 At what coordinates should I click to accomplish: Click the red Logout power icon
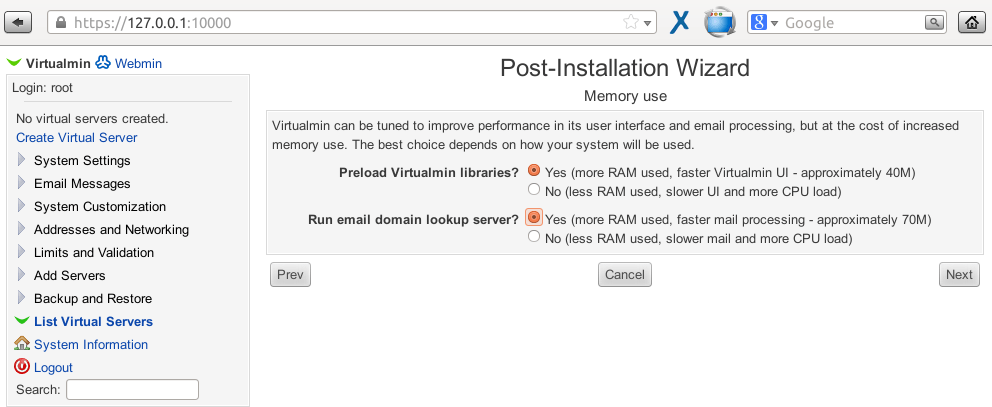click(x=22, y=366)
